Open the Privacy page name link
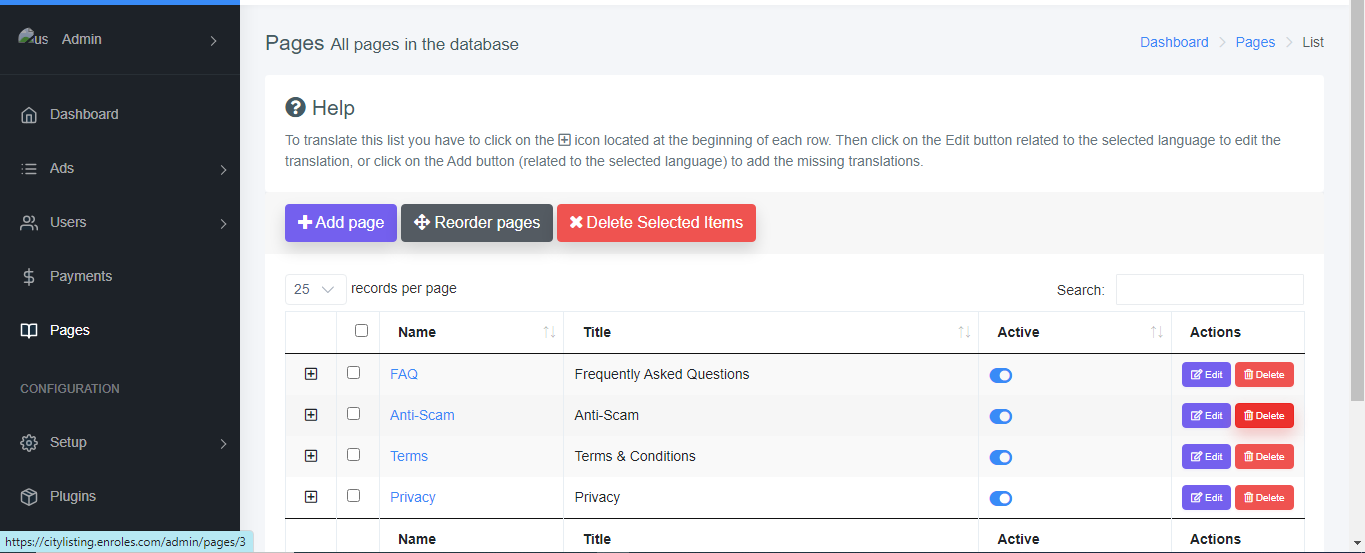 pos(413,498)
